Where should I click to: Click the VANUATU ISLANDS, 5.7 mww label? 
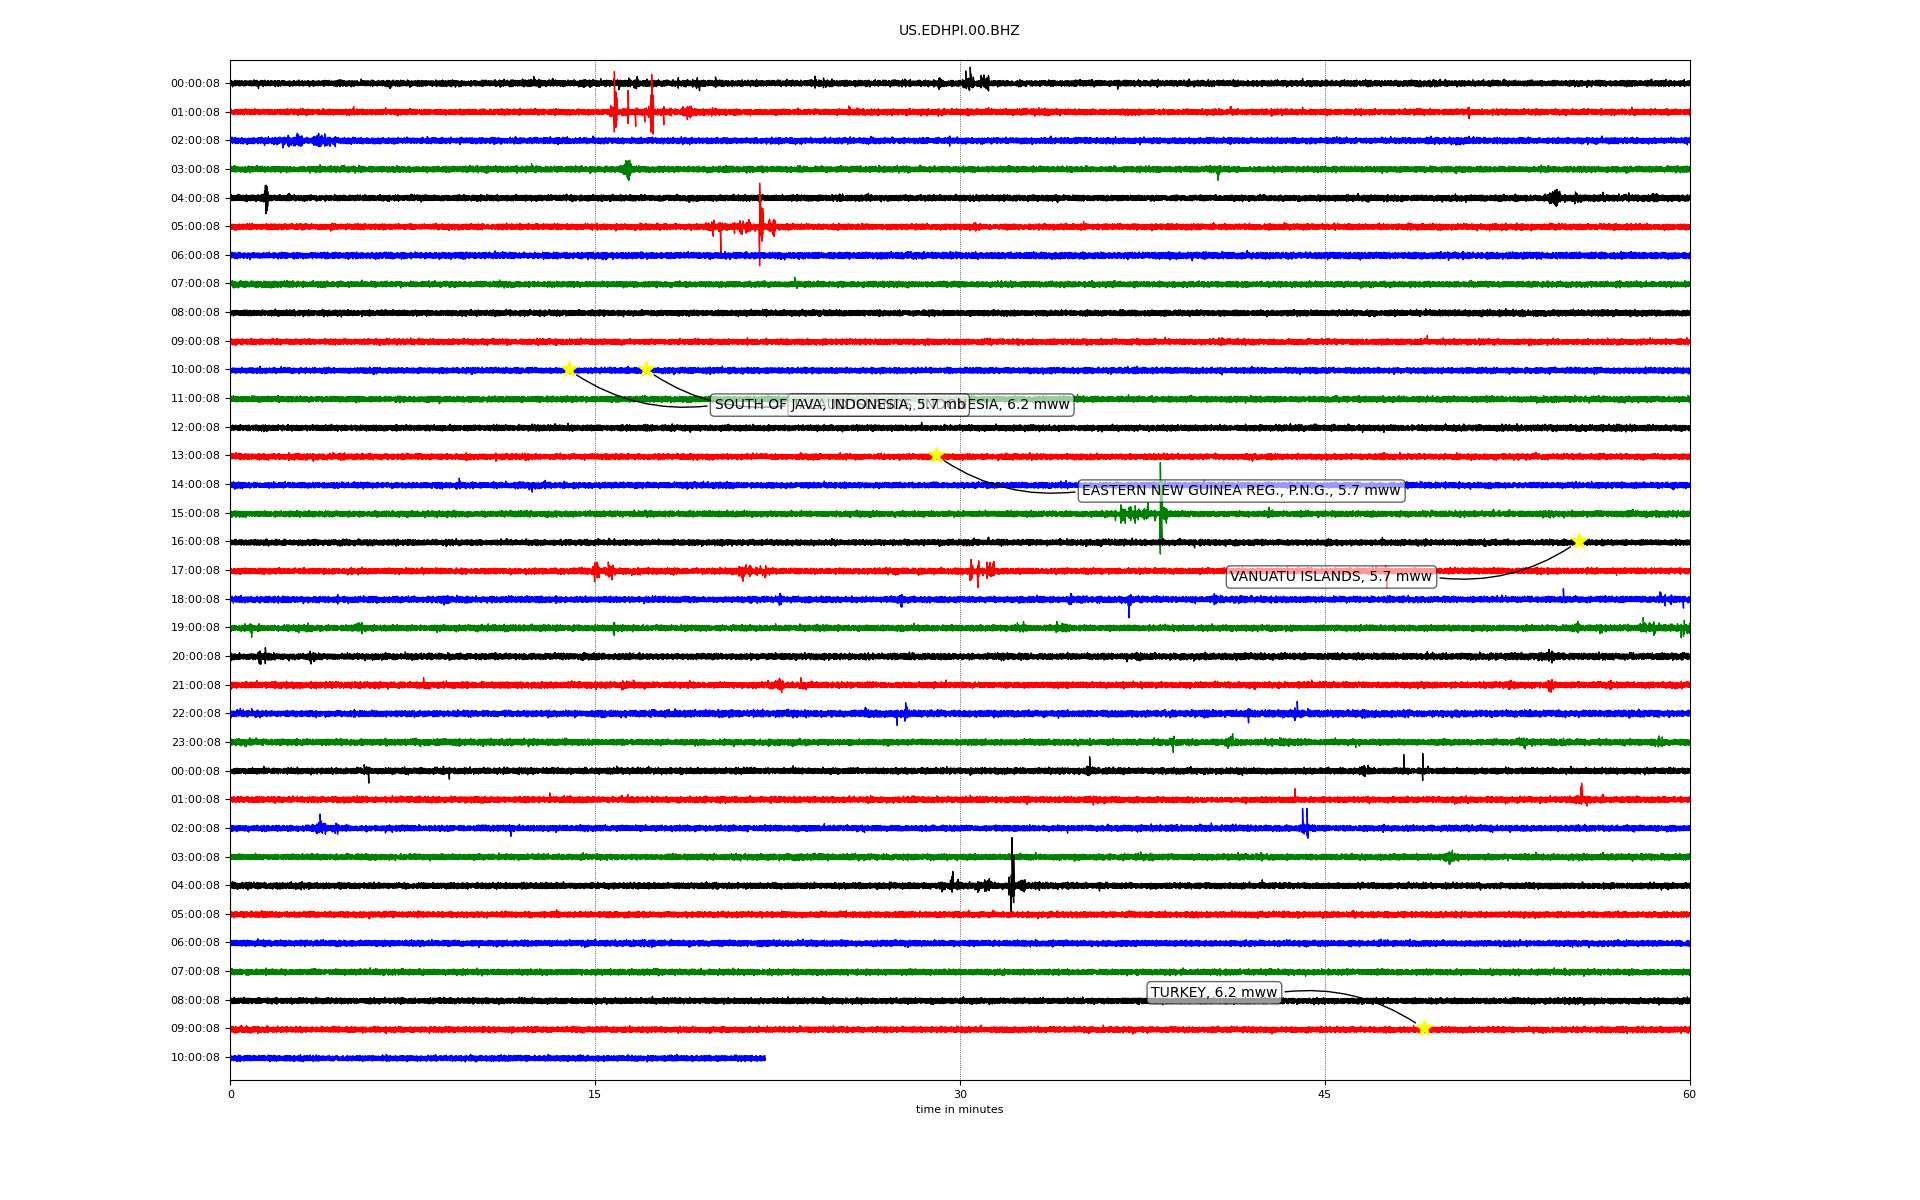[1331, 576]
